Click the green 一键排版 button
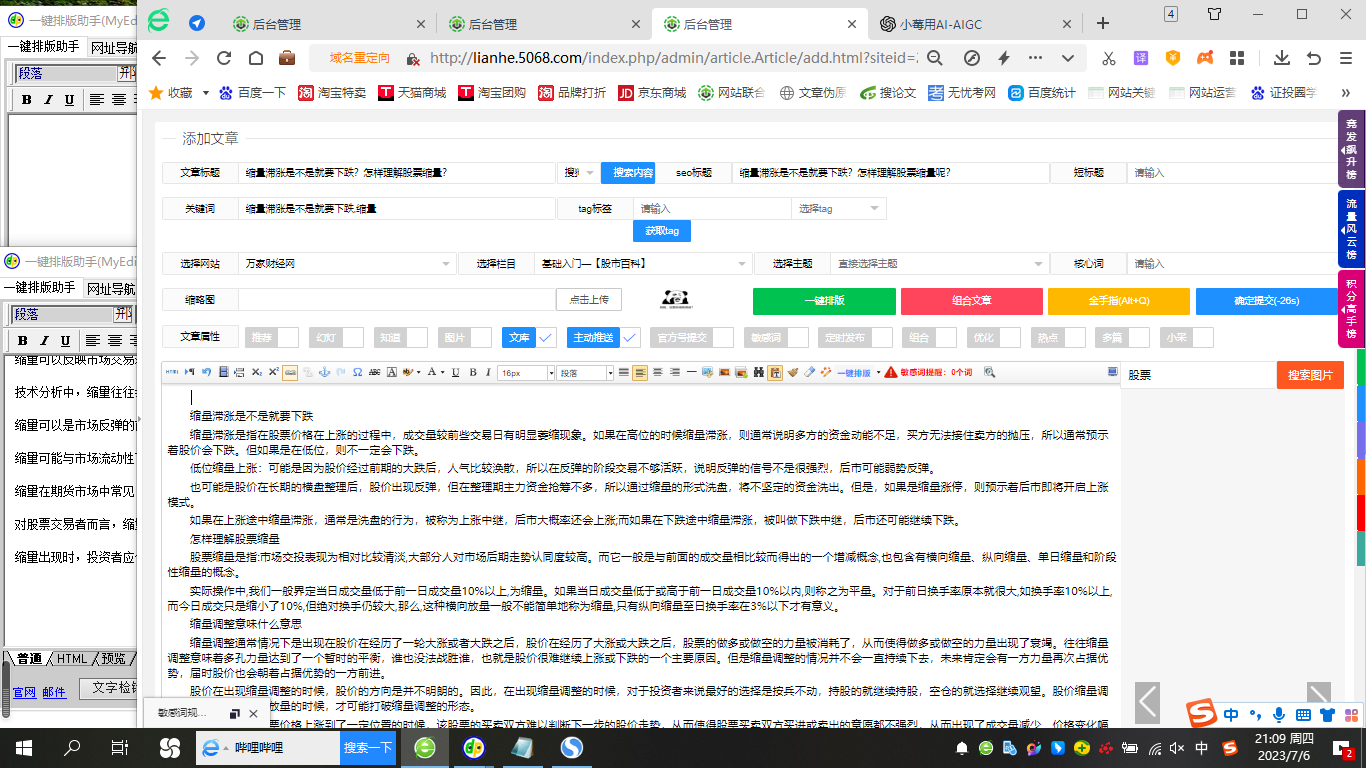The height and width of the screenshot is (768, 1366). (822, 300)
